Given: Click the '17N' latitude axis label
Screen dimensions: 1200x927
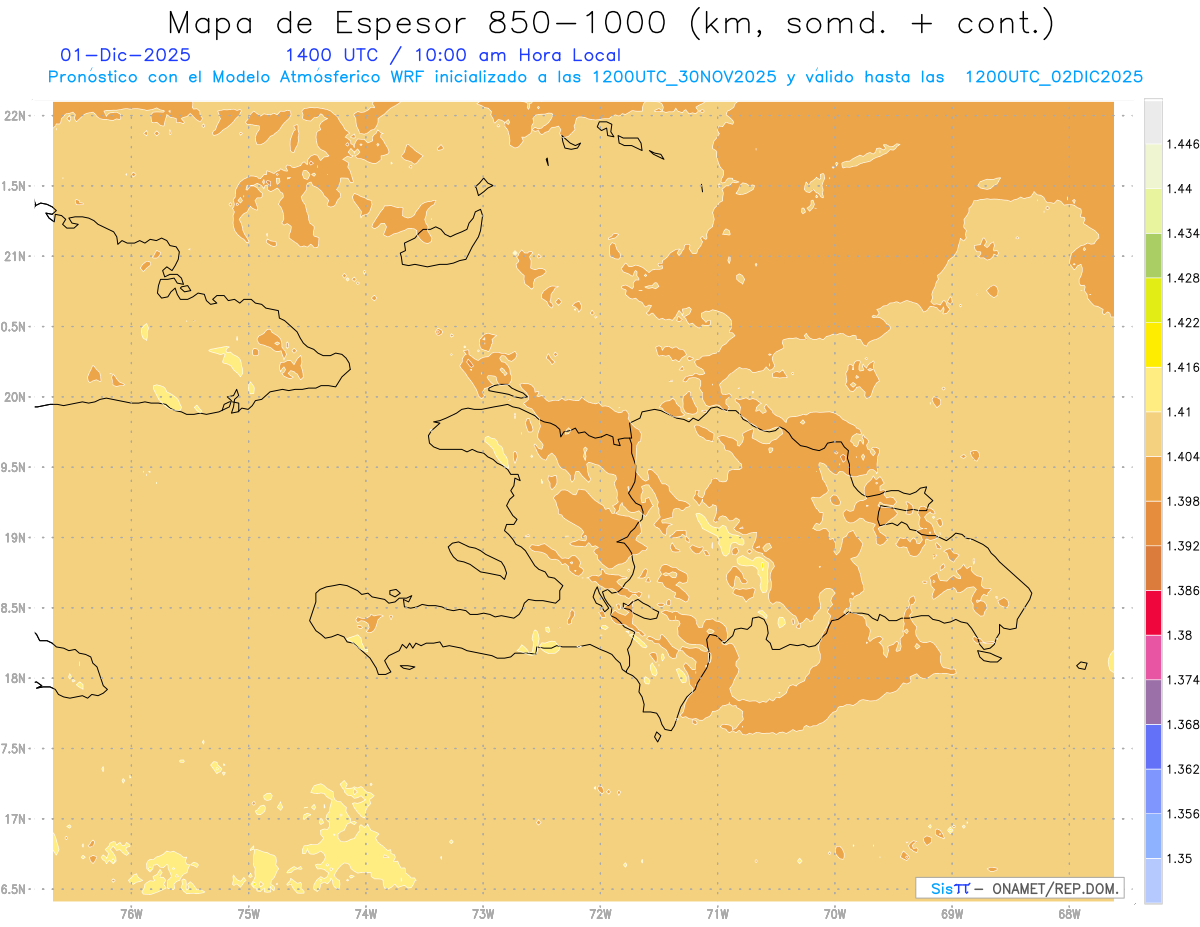Looking at the screenshot, I should point(14,819).
